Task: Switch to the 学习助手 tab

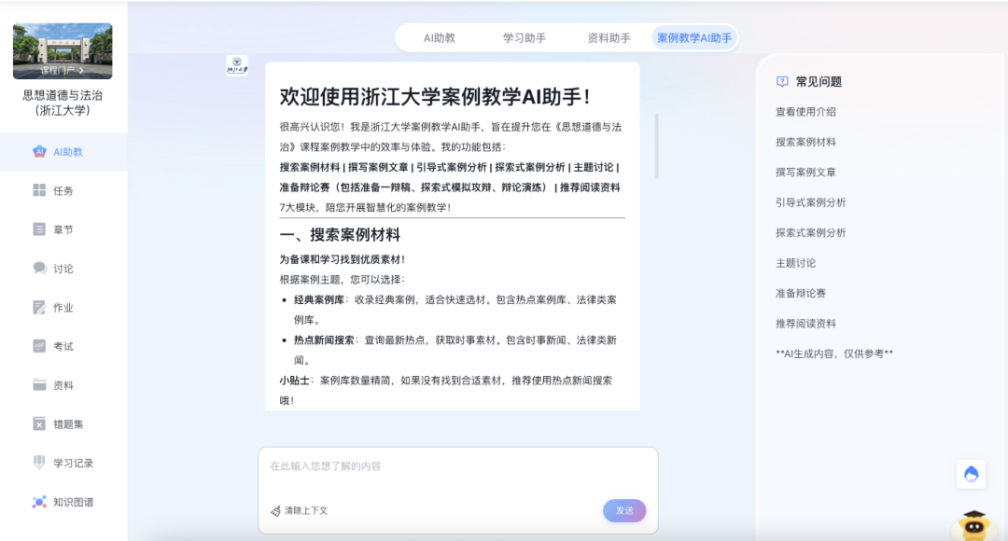Action: (x=524, y=38)
